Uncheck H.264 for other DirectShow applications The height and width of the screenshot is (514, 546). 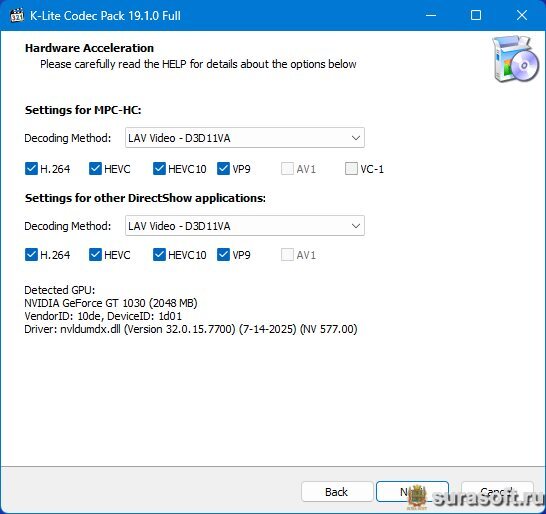[31, 255]
